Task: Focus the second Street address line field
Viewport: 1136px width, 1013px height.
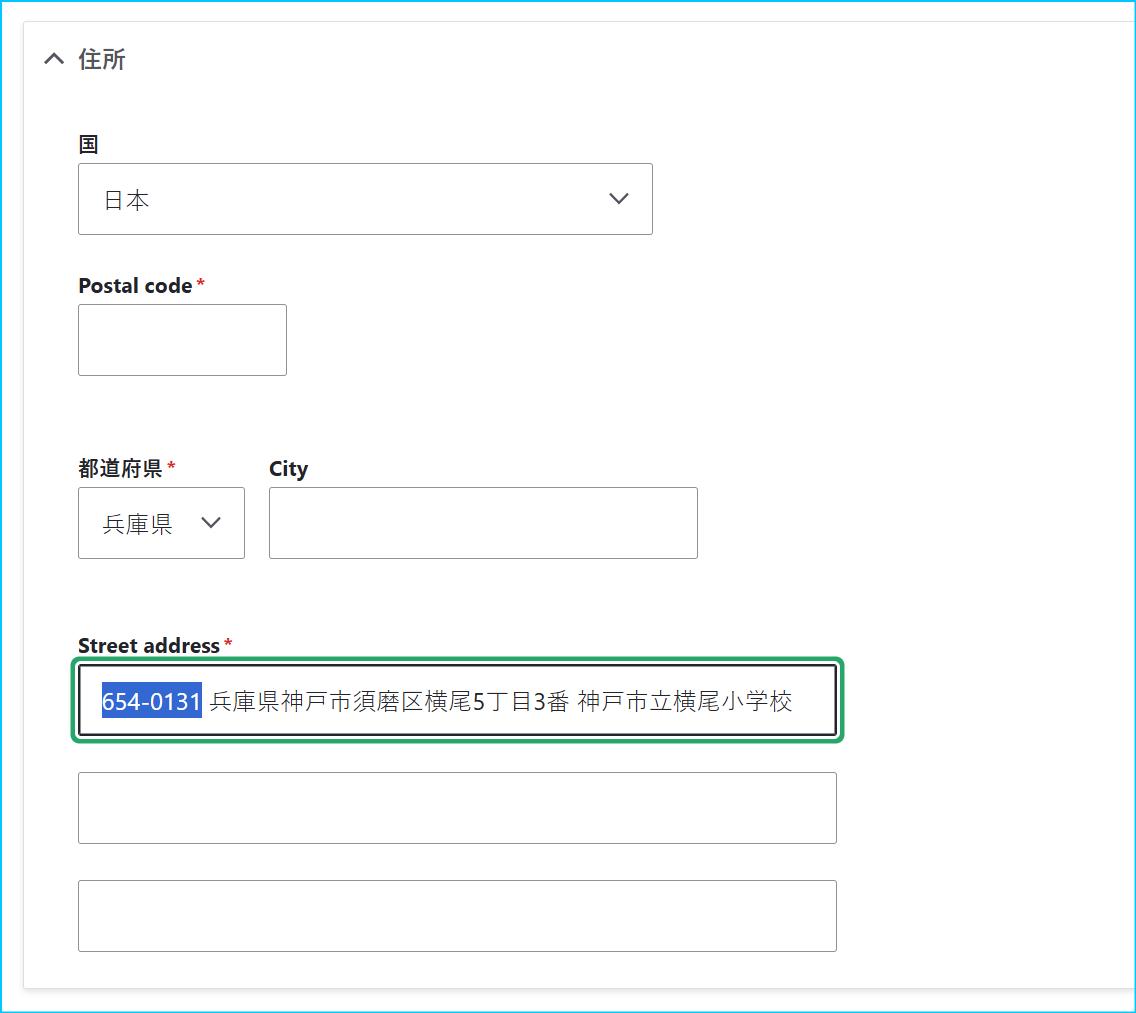Action: pos(457,808)
